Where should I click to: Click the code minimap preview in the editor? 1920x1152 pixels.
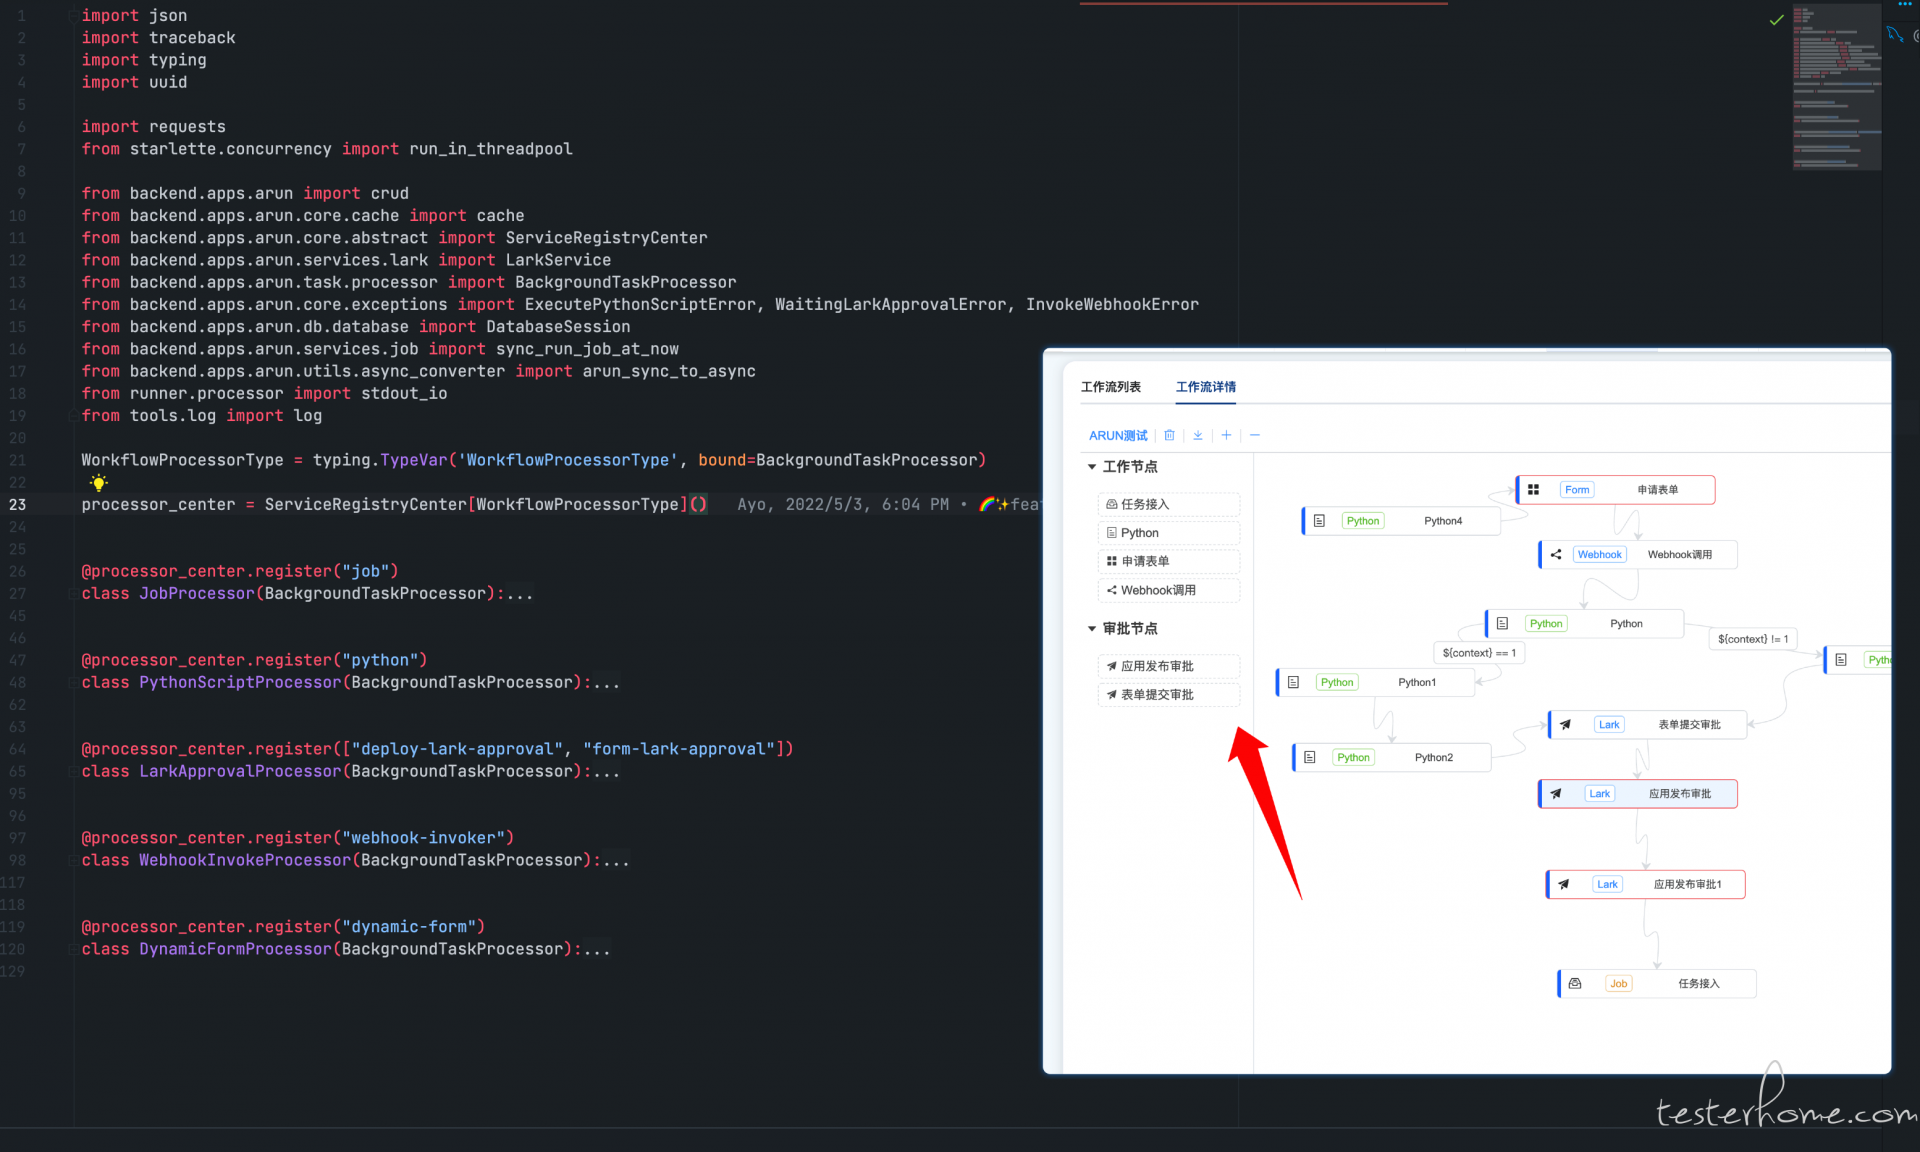click(x=1836, y=86)
